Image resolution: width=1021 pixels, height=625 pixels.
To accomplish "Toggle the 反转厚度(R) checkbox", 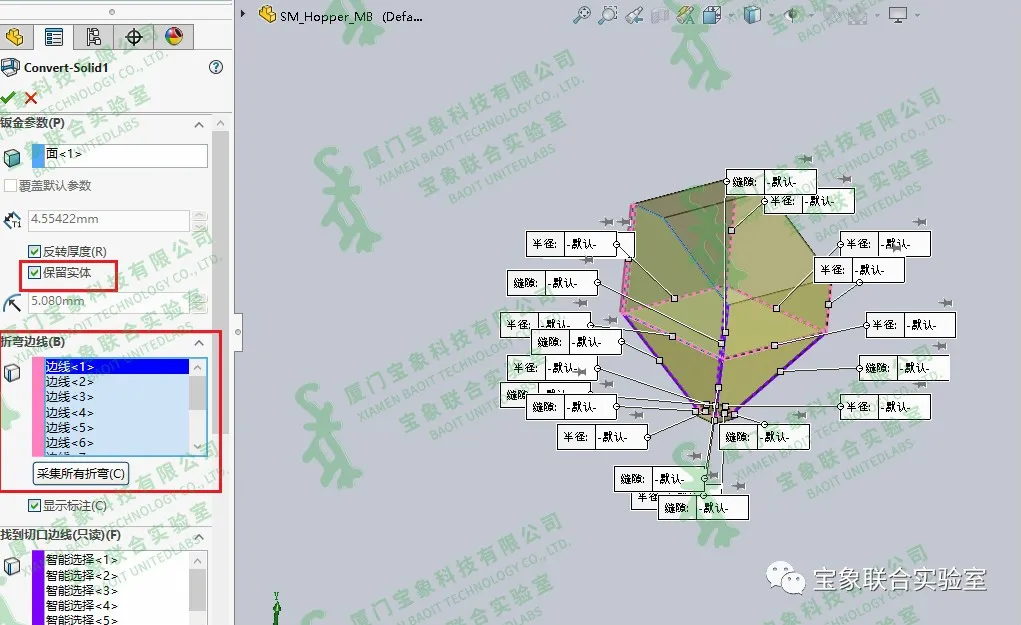I will pos(35,251).
